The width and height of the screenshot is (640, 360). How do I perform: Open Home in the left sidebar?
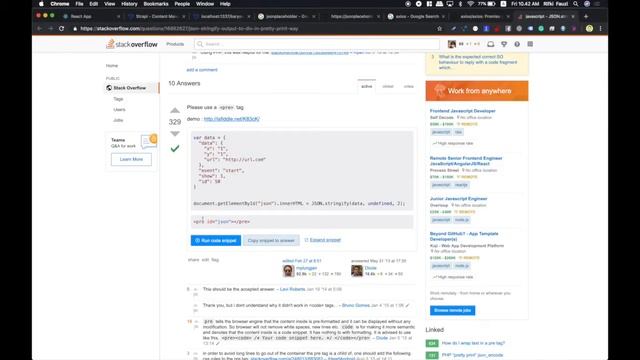(112, 65)
